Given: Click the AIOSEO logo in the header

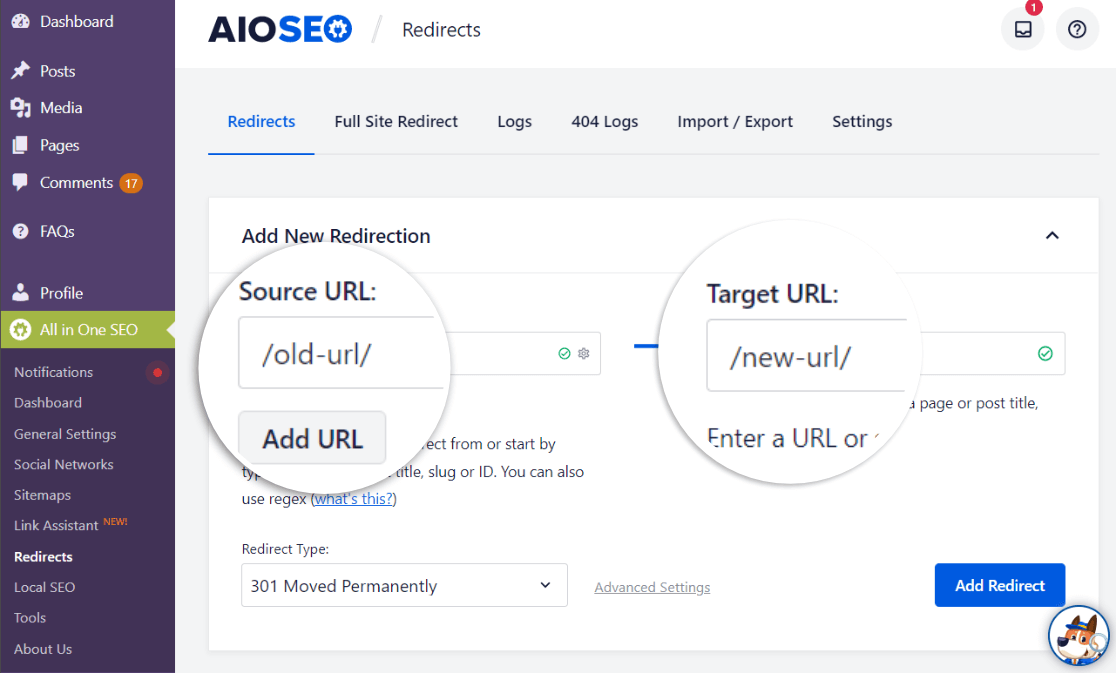Looking at the screenshot, I should (280, 29).
